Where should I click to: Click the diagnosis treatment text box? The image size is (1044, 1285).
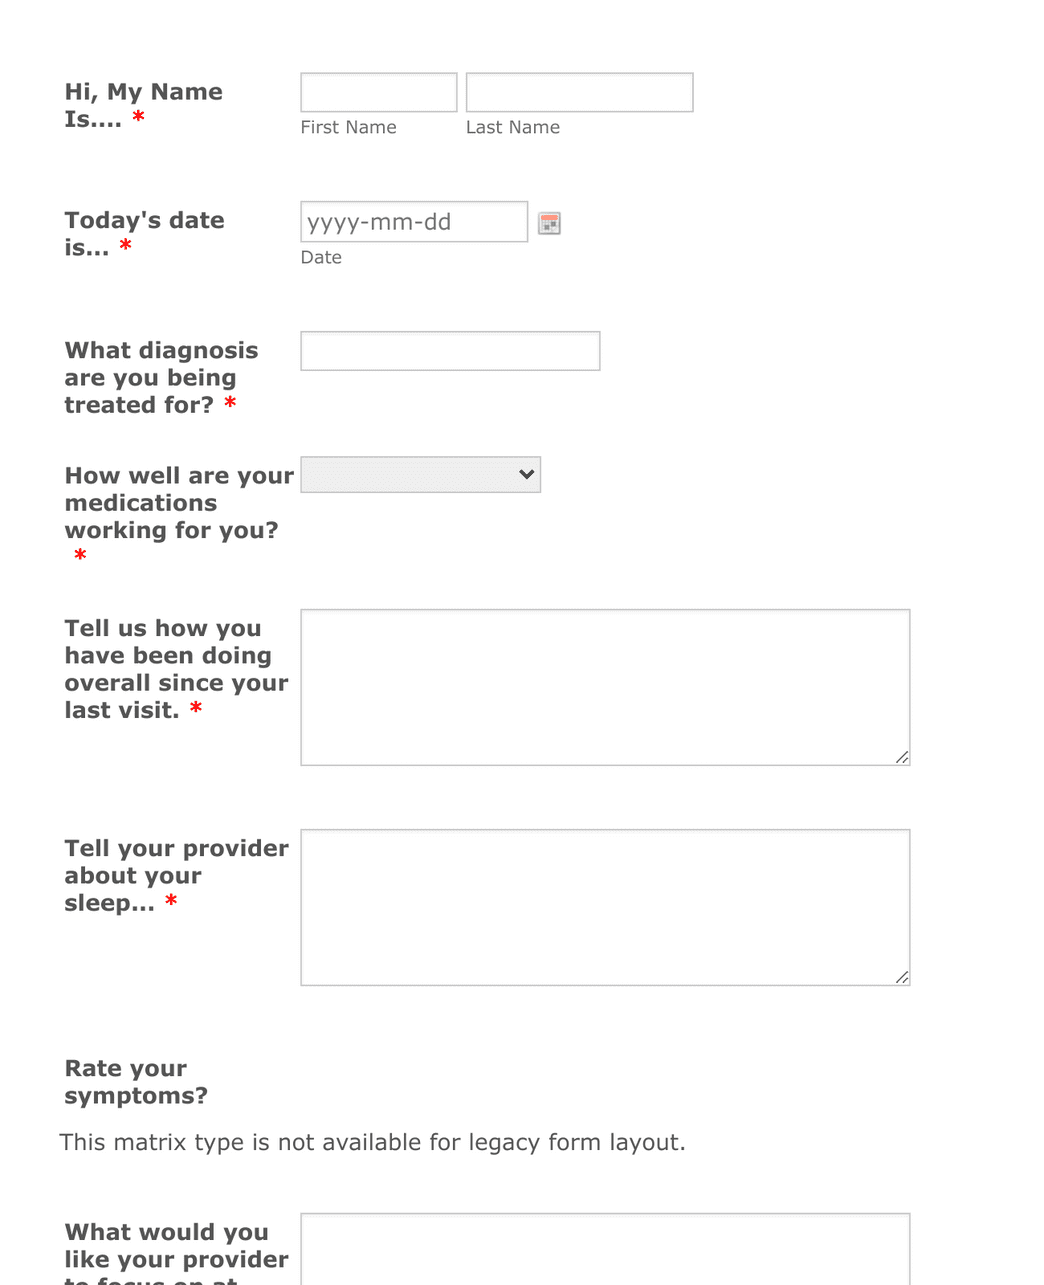point(449,350)
